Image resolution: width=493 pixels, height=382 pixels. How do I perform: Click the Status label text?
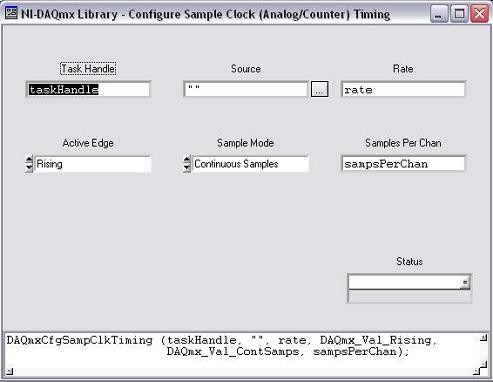tap(409, 261)
